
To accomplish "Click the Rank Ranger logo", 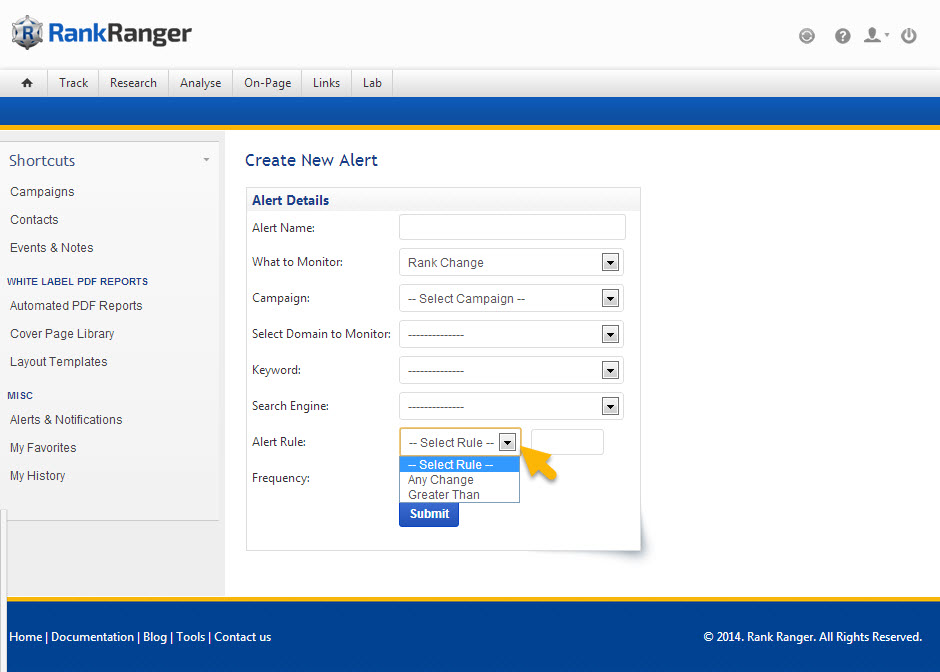I will [102, 33].
